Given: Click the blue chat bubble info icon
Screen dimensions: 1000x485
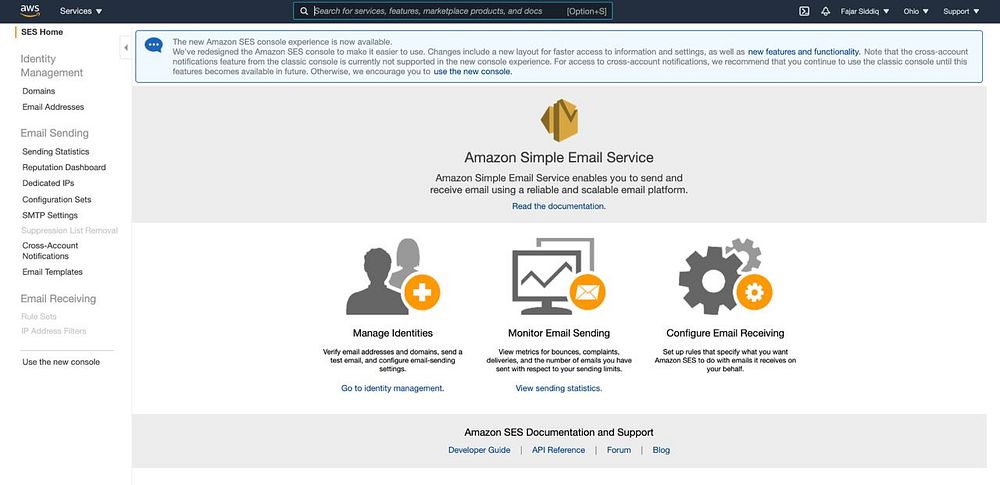Looking at the screenshot, I should point(154,45).
